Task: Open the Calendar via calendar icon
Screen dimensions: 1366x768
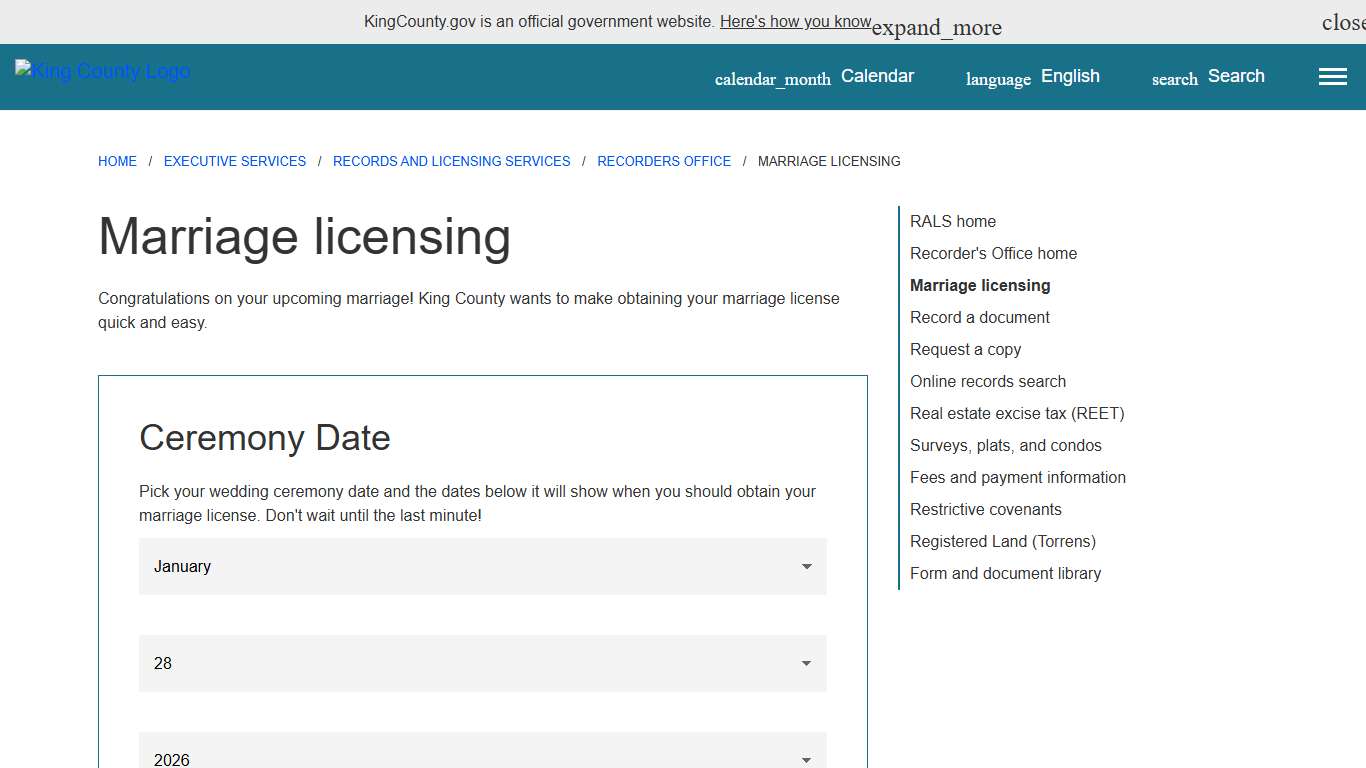Action: tap(772, 78)
